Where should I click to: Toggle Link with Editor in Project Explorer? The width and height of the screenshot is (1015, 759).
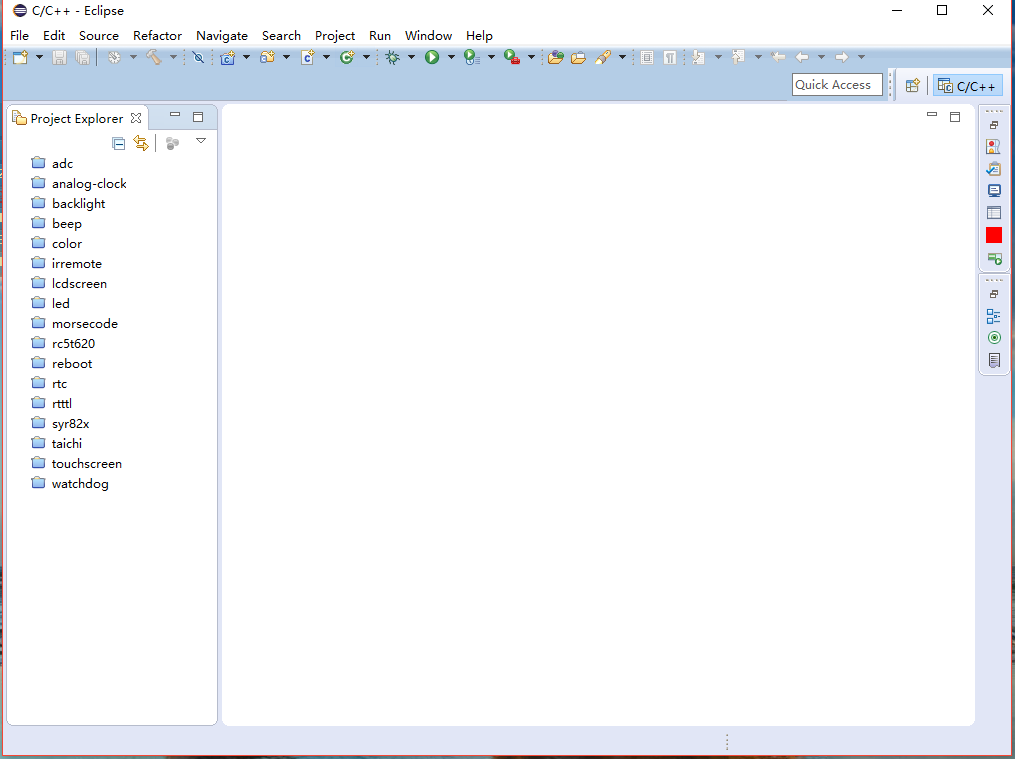click(141, 143)
